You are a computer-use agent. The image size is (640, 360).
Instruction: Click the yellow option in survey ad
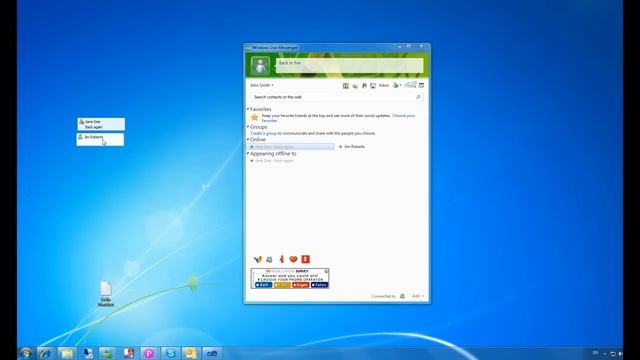282,285
